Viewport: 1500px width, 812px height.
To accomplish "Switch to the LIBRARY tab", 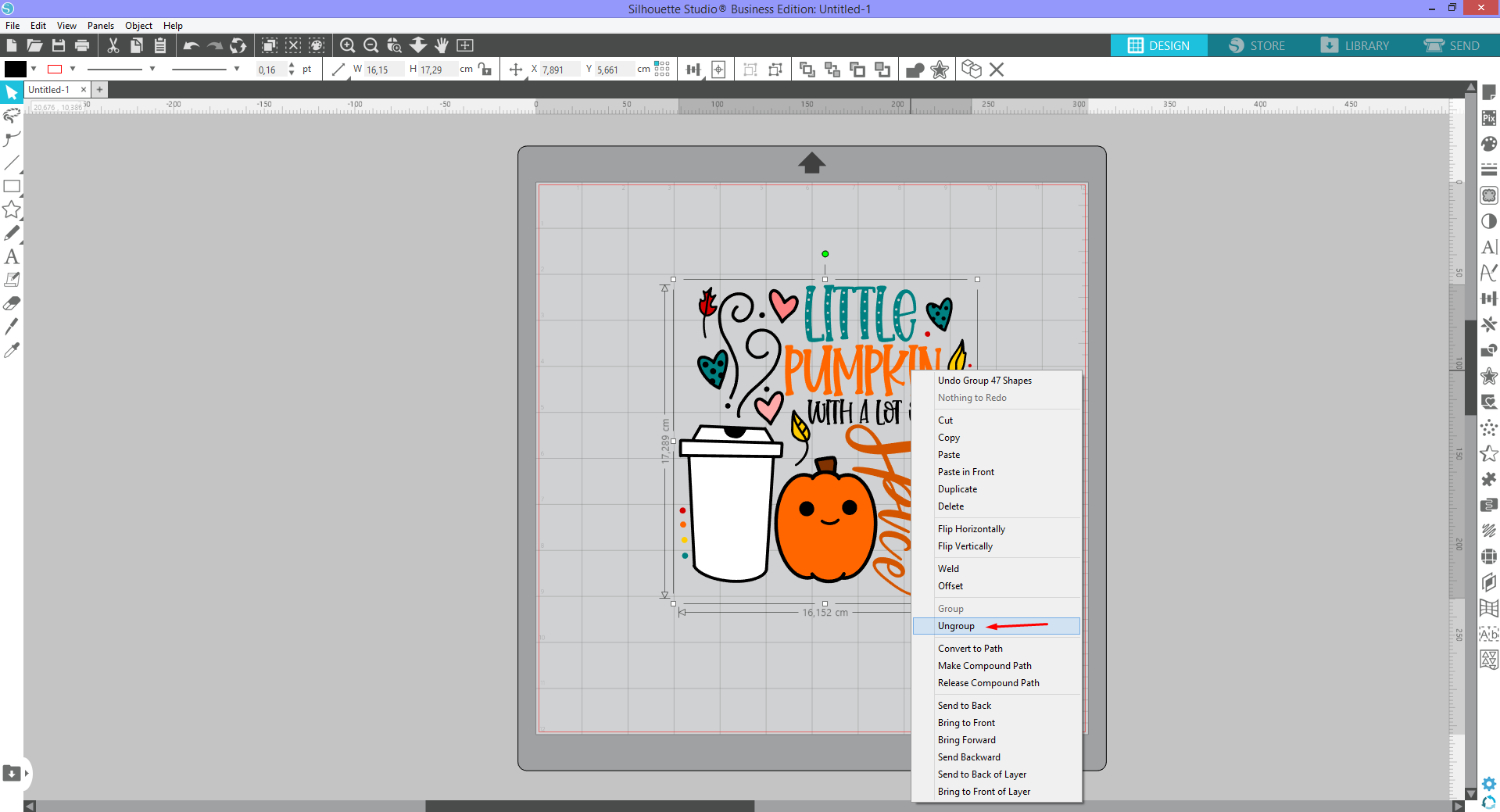I will [1354, 46].
